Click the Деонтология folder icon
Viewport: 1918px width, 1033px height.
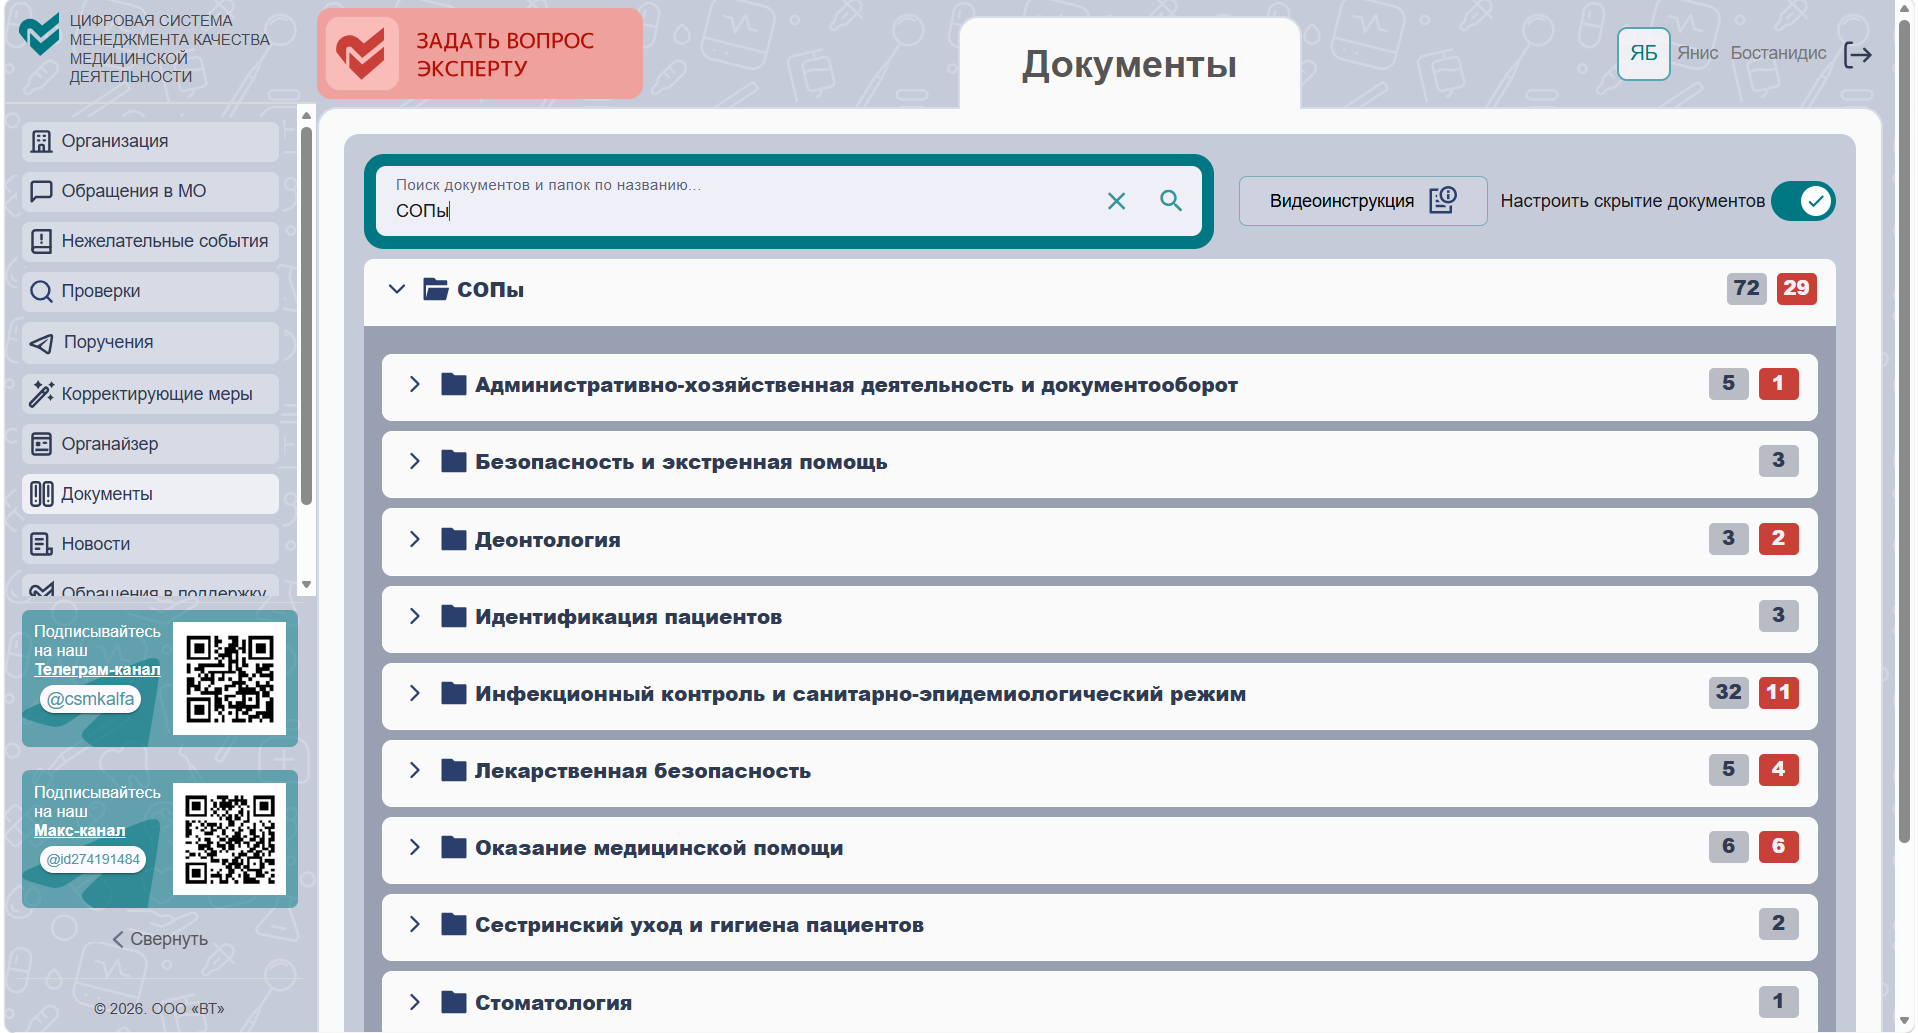(x=454, y=540)
